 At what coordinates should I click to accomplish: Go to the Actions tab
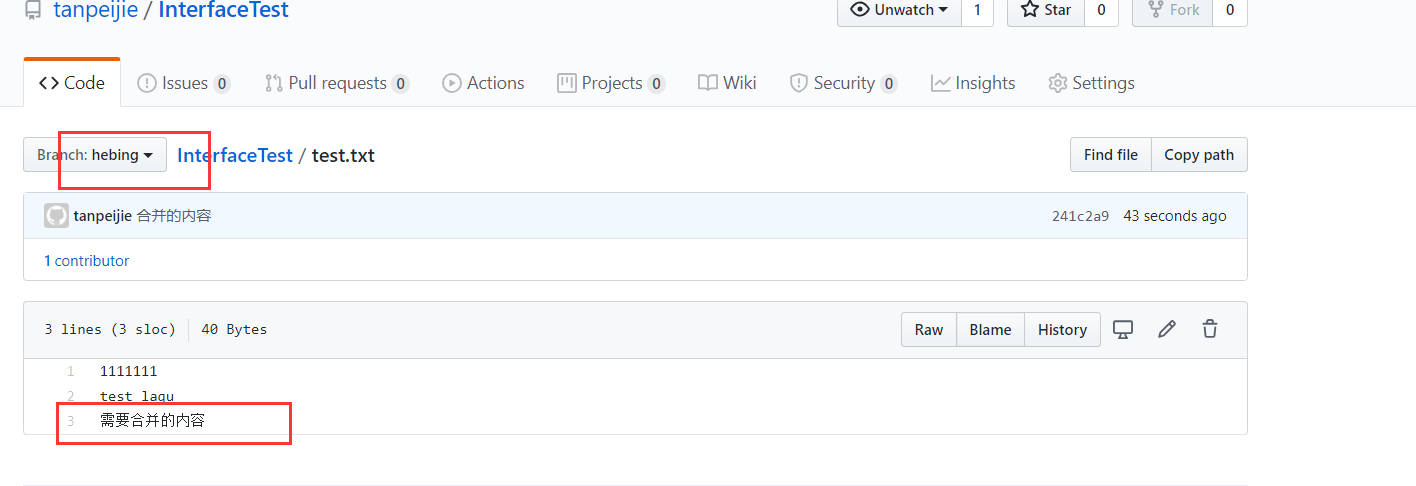tap(484, 83)
